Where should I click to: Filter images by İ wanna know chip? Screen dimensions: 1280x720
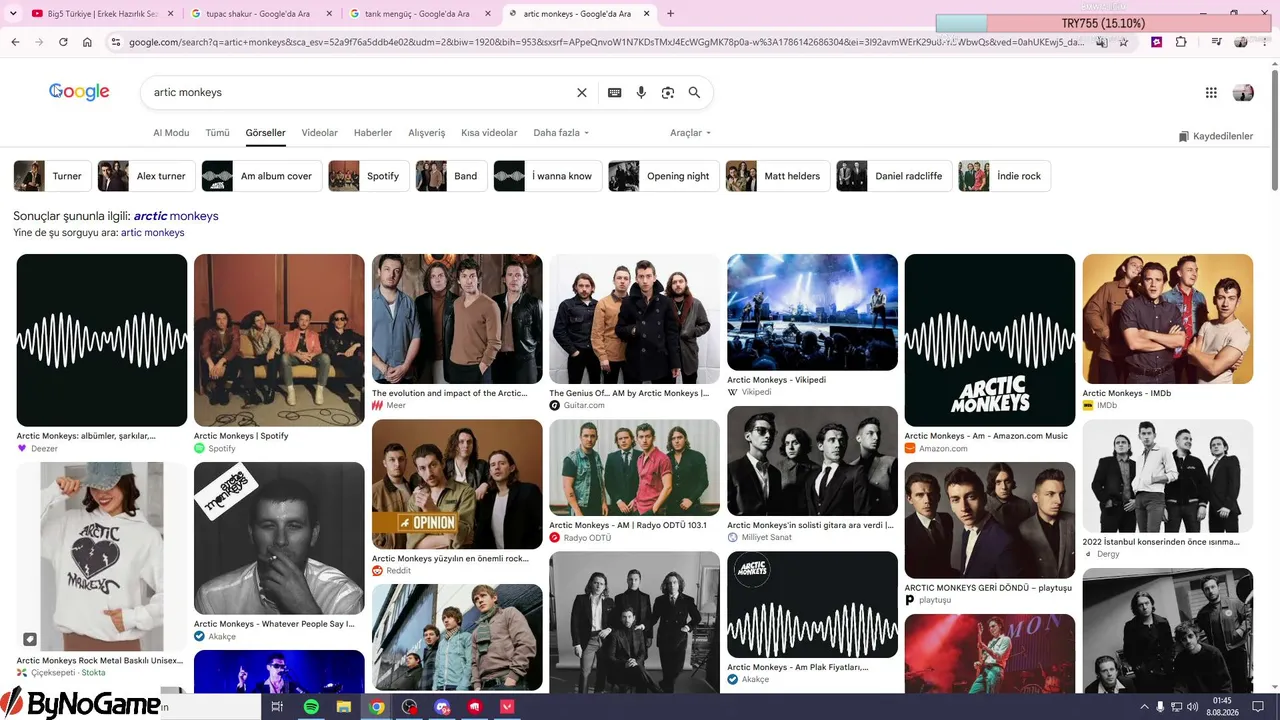[x=548, y=176]
